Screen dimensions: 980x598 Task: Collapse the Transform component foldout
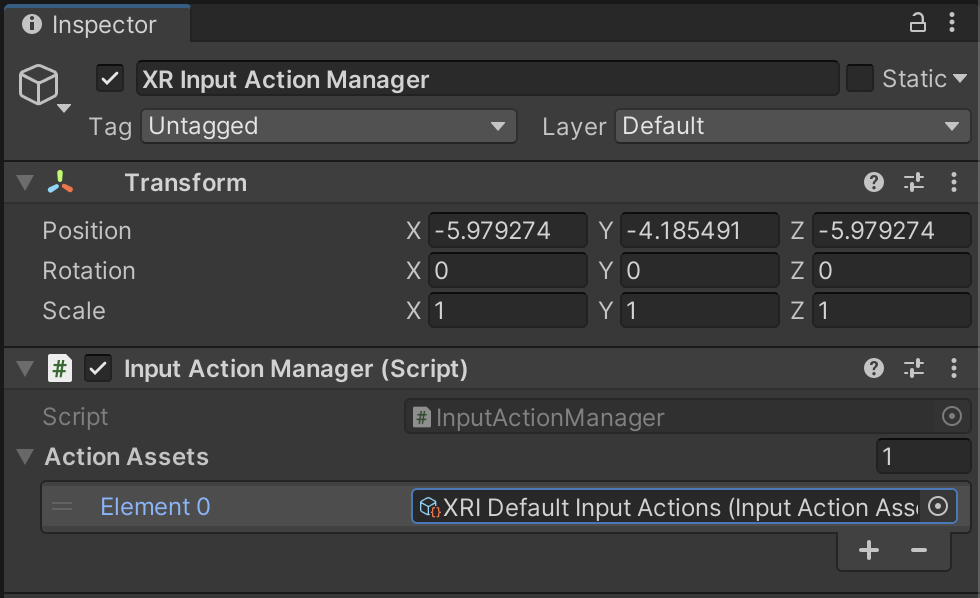click(25, 183)
